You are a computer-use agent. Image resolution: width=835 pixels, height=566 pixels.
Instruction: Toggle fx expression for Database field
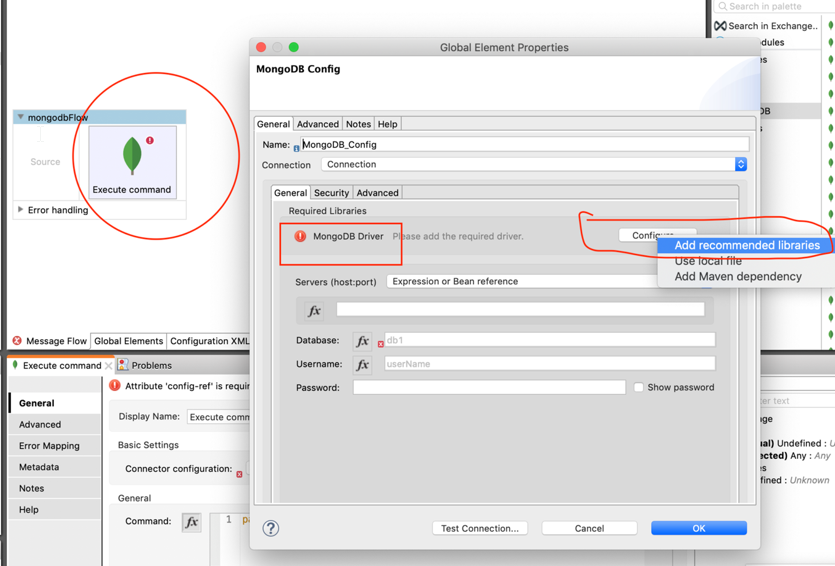coord(363,341)
